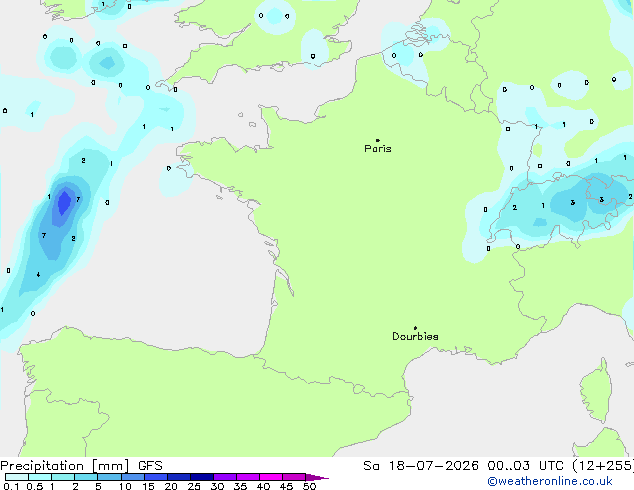634x490 pixels.
Task: Click the GFS model label
Action: pyautogui.click(x=150, y=466)
